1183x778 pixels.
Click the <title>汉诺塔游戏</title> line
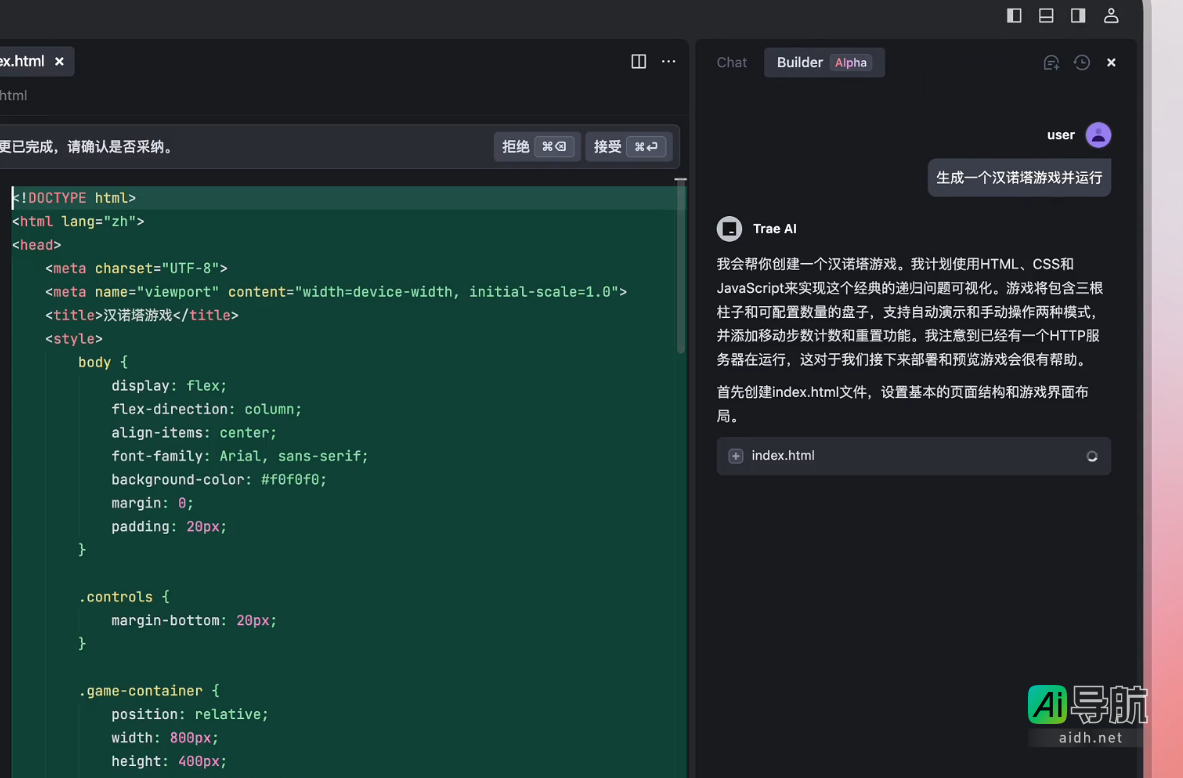[x=142, y=315]
